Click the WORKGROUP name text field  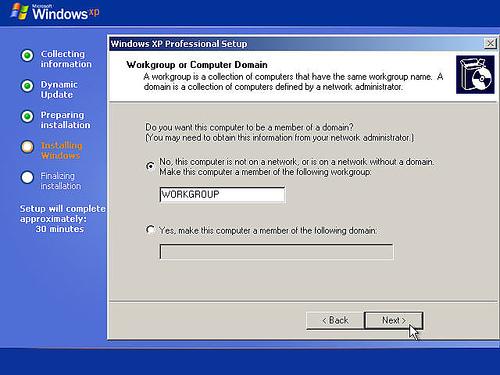[x=222, y=194]
